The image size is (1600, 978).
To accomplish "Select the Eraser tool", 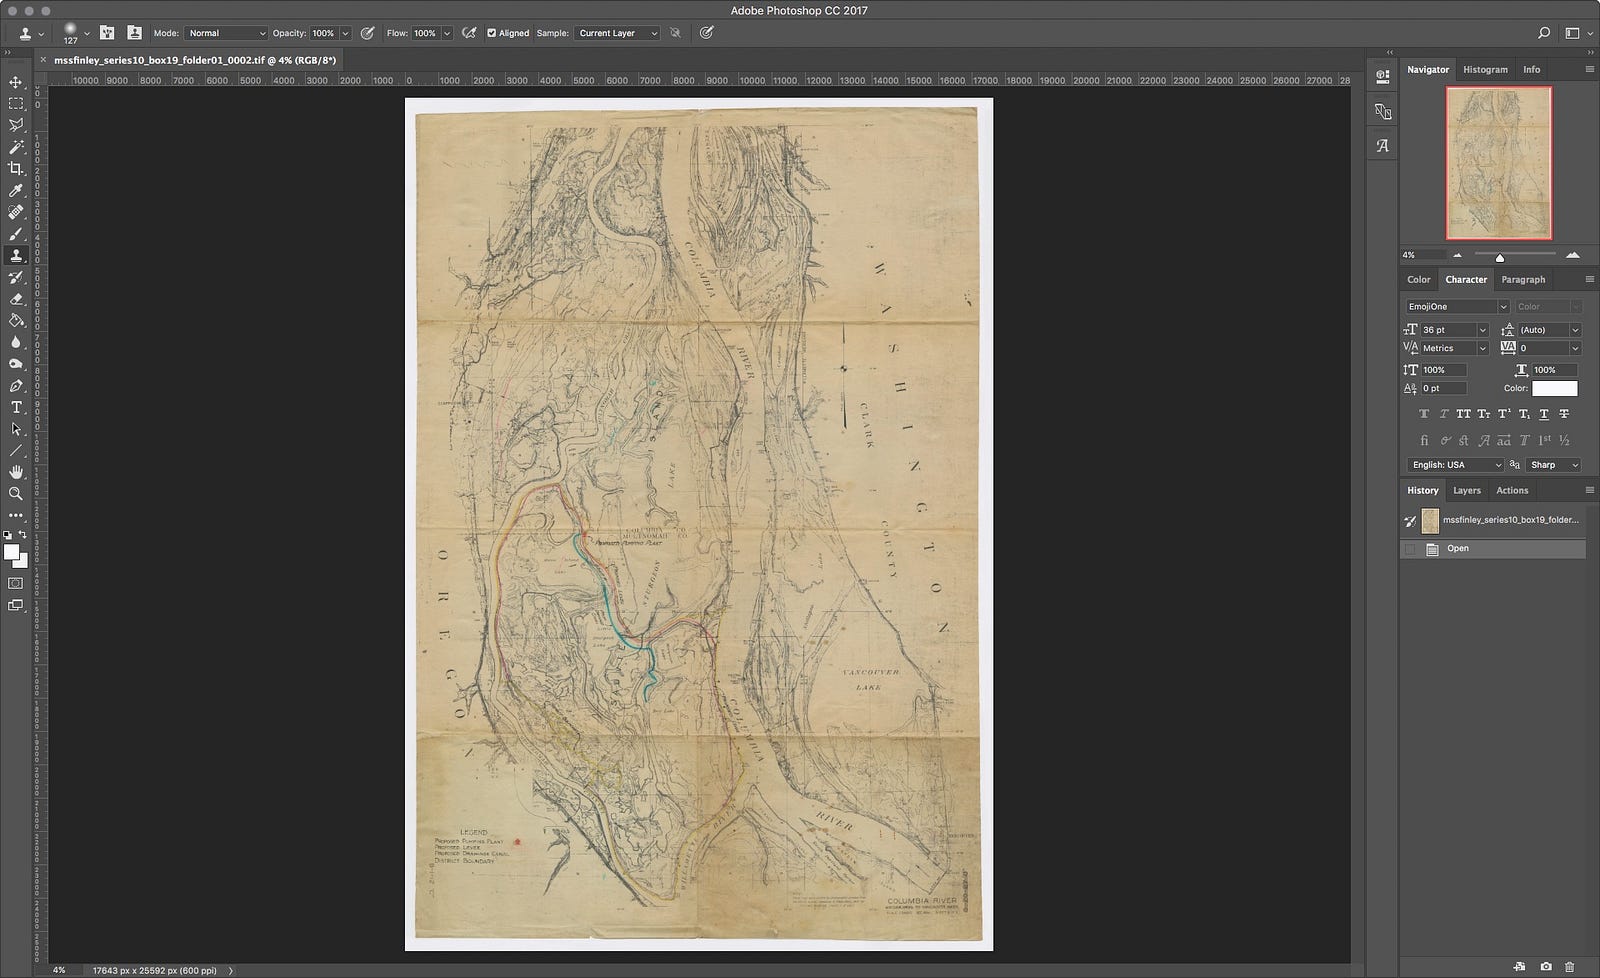I will tap(16, 299).
